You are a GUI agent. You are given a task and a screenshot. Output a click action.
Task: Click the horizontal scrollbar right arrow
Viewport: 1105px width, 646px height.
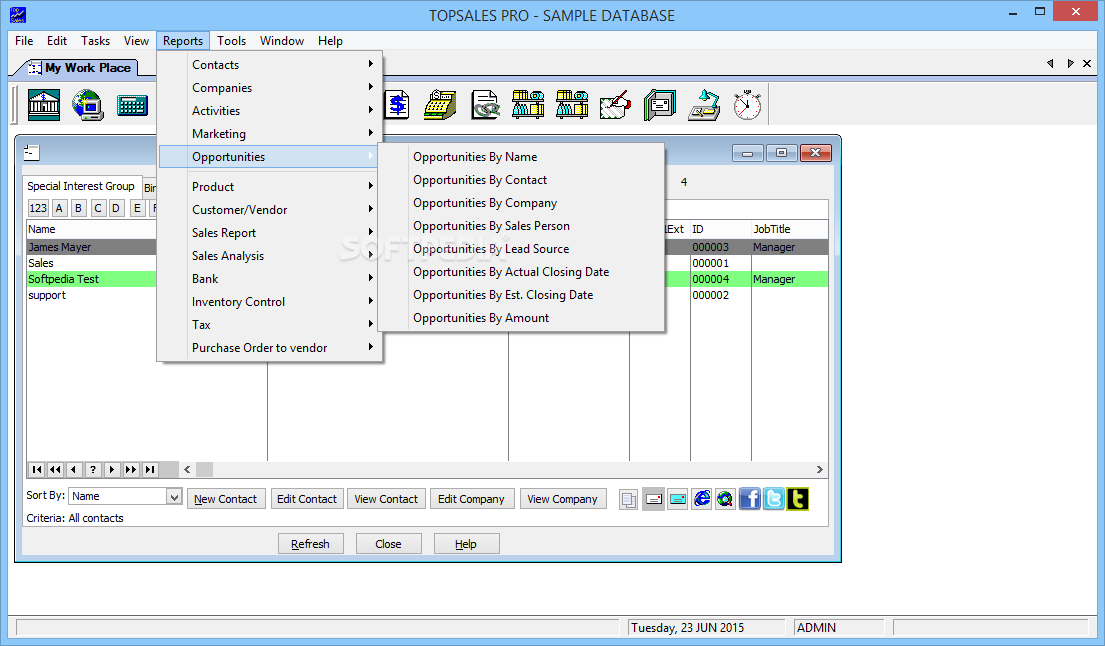[x=820, y=469]
